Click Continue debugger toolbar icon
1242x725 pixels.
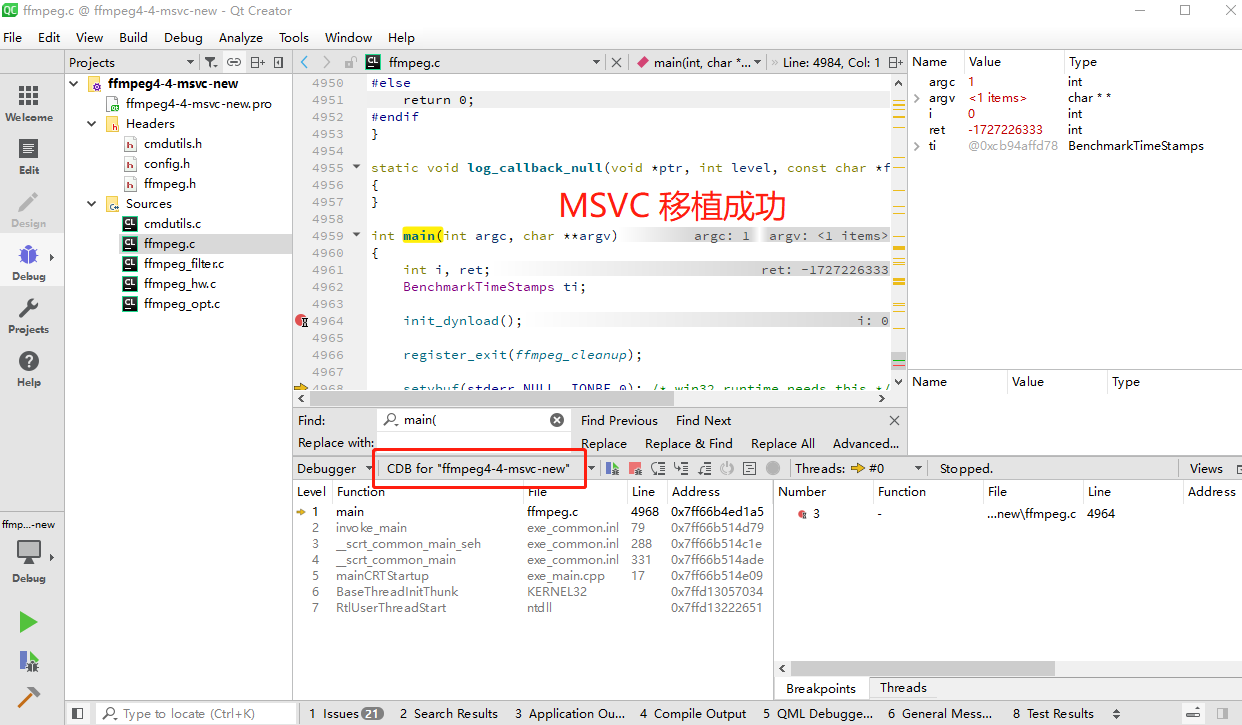612,468
